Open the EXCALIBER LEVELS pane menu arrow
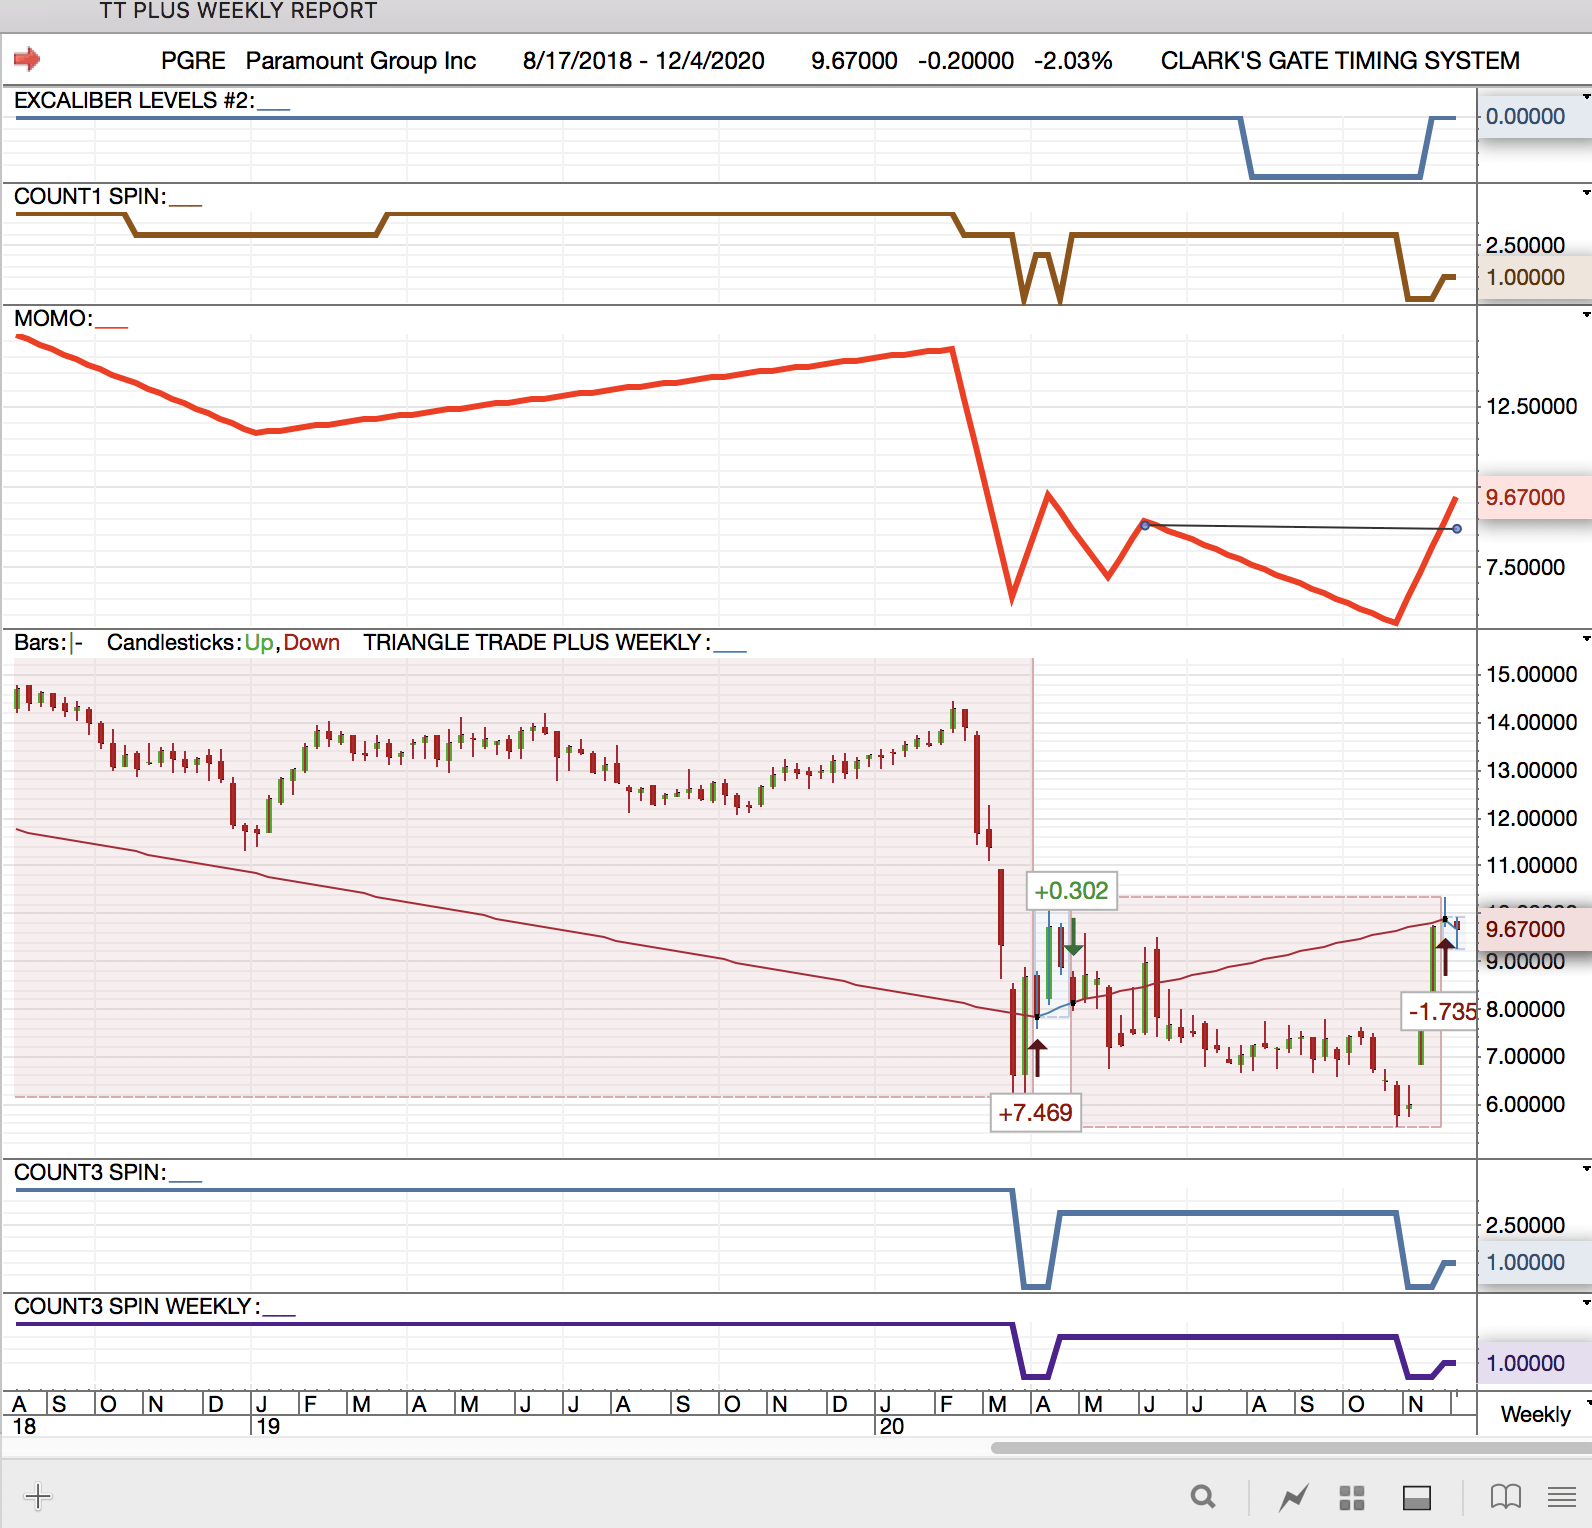This screenshot has width=1592, height=1528. [x=1585, y=97]
